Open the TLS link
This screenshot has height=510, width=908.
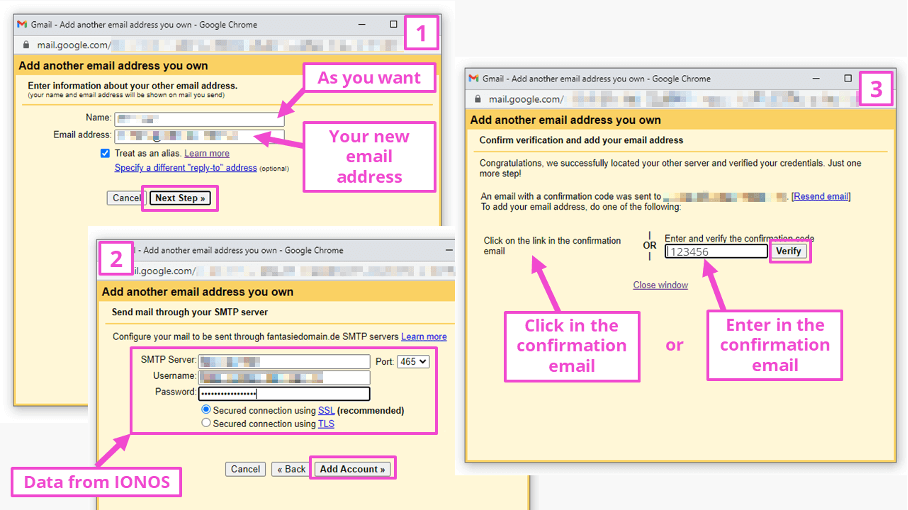pos(326,424)
